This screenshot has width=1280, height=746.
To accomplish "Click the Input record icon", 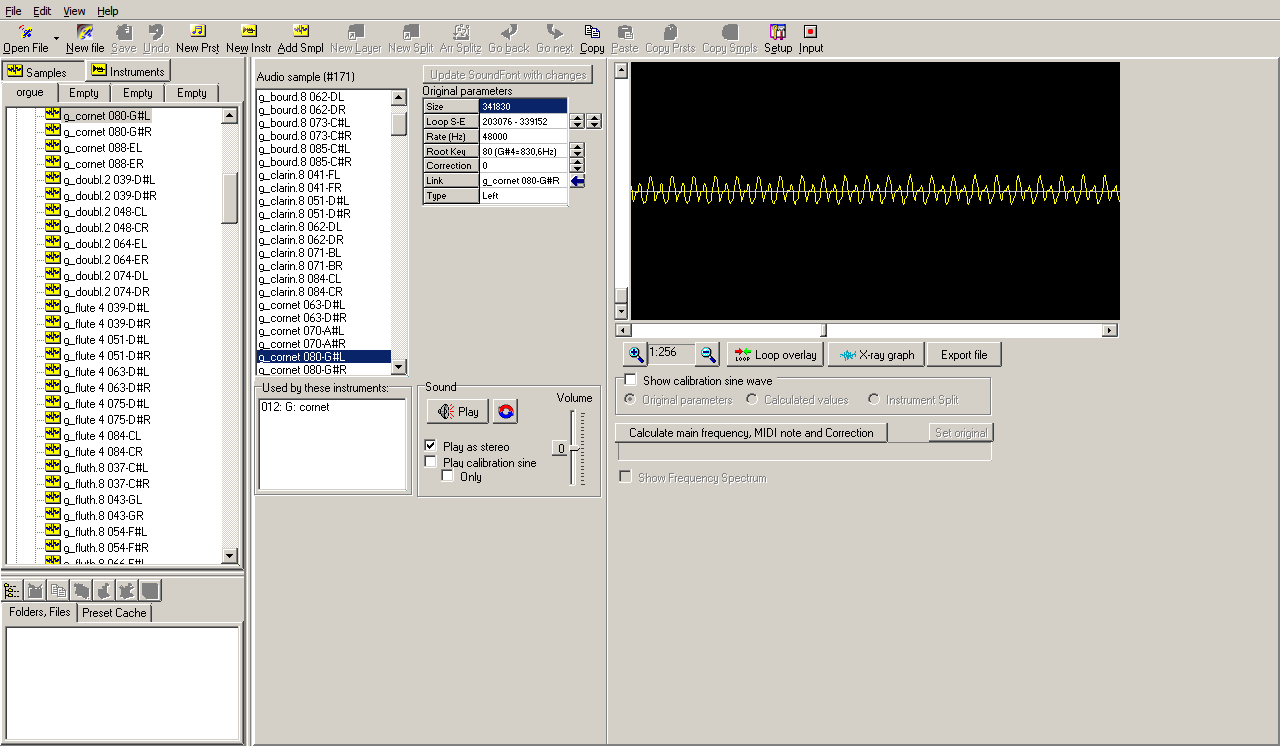I will [810, 33].
